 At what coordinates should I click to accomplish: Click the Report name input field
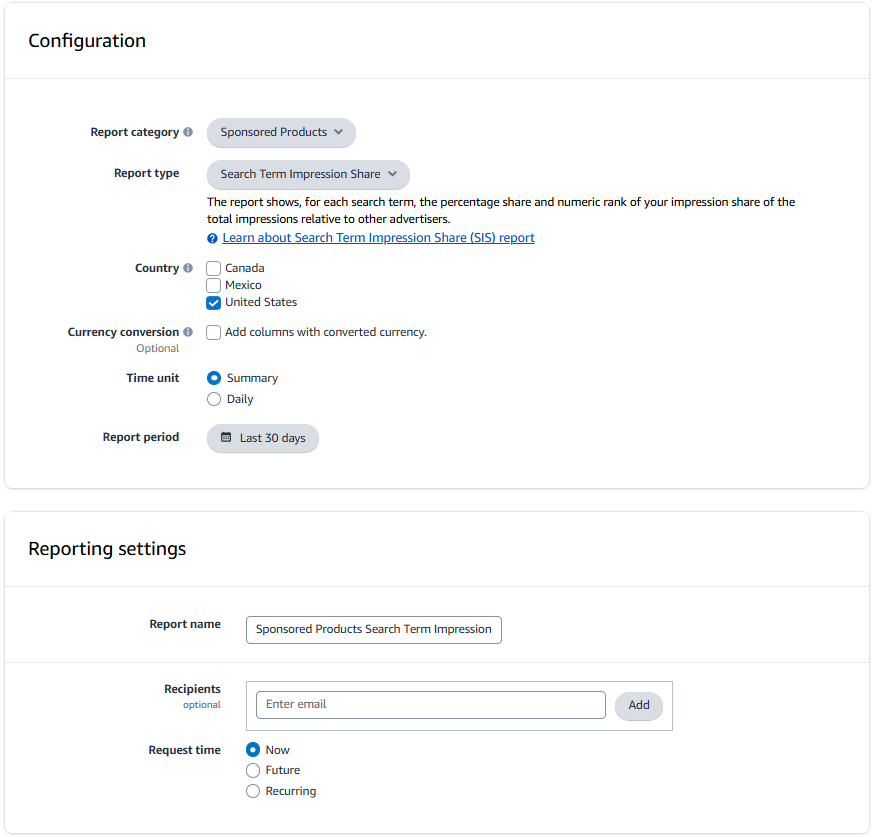[374, 630]
